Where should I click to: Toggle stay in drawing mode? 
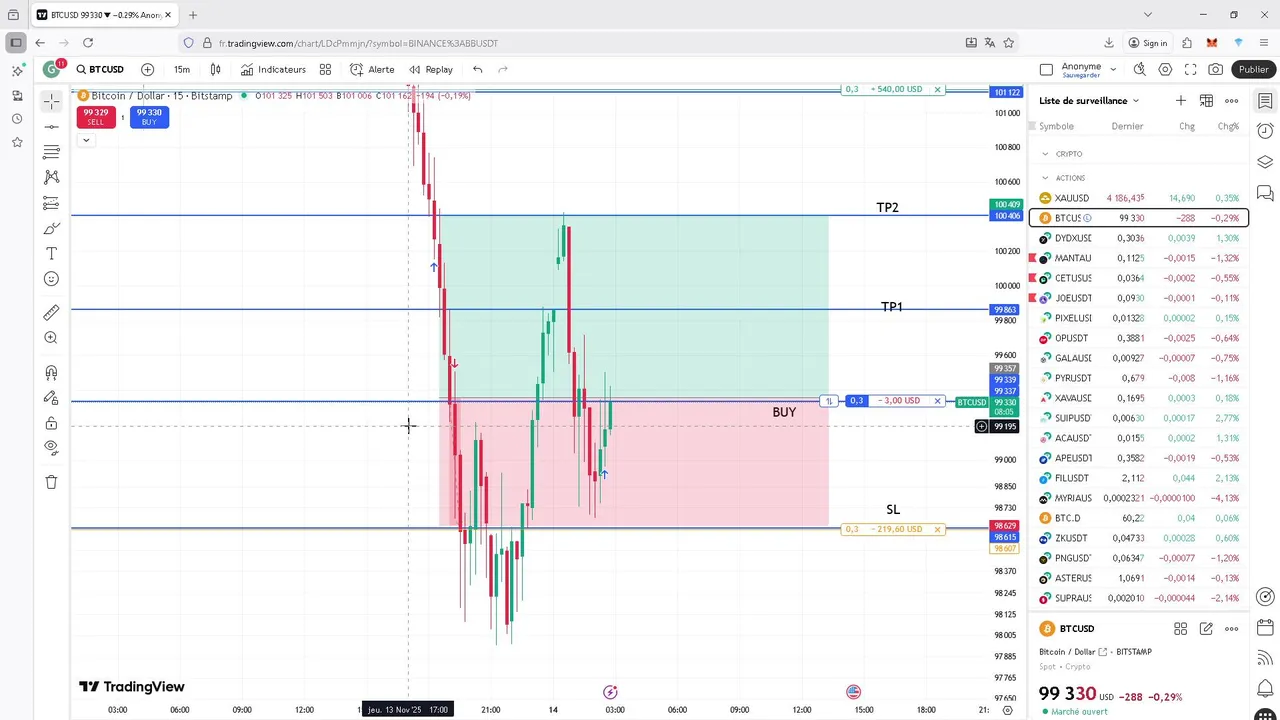coord(51,398)
